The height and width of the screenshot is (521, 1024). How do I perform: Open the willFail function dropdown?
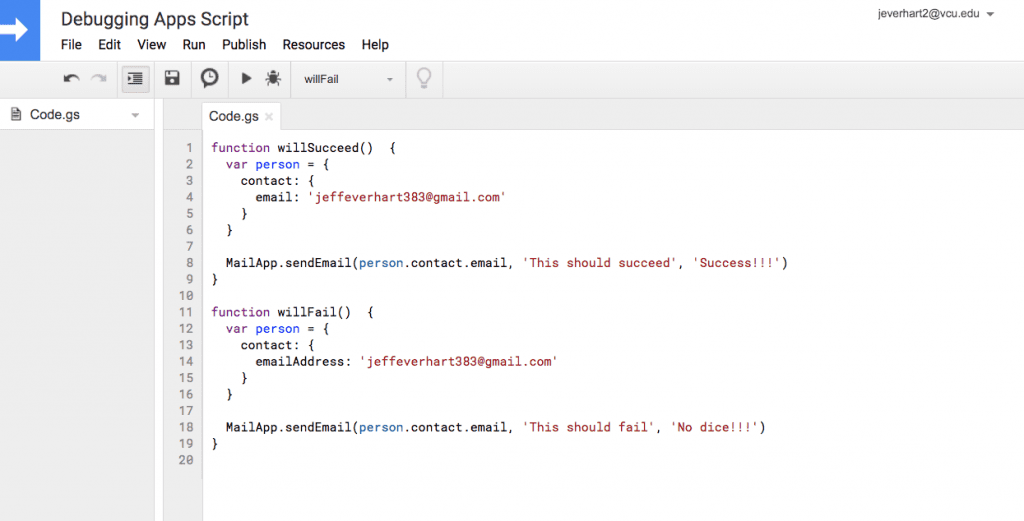pos(348,79)
